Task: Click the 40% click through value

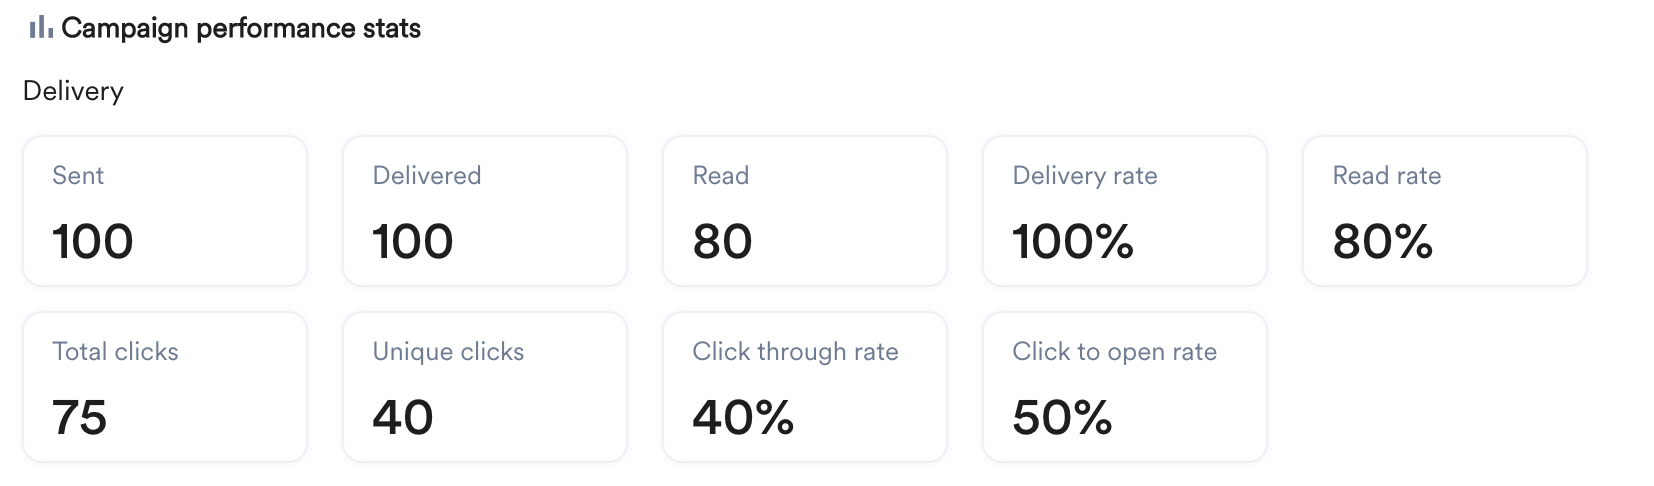Action: click(743, 418)
